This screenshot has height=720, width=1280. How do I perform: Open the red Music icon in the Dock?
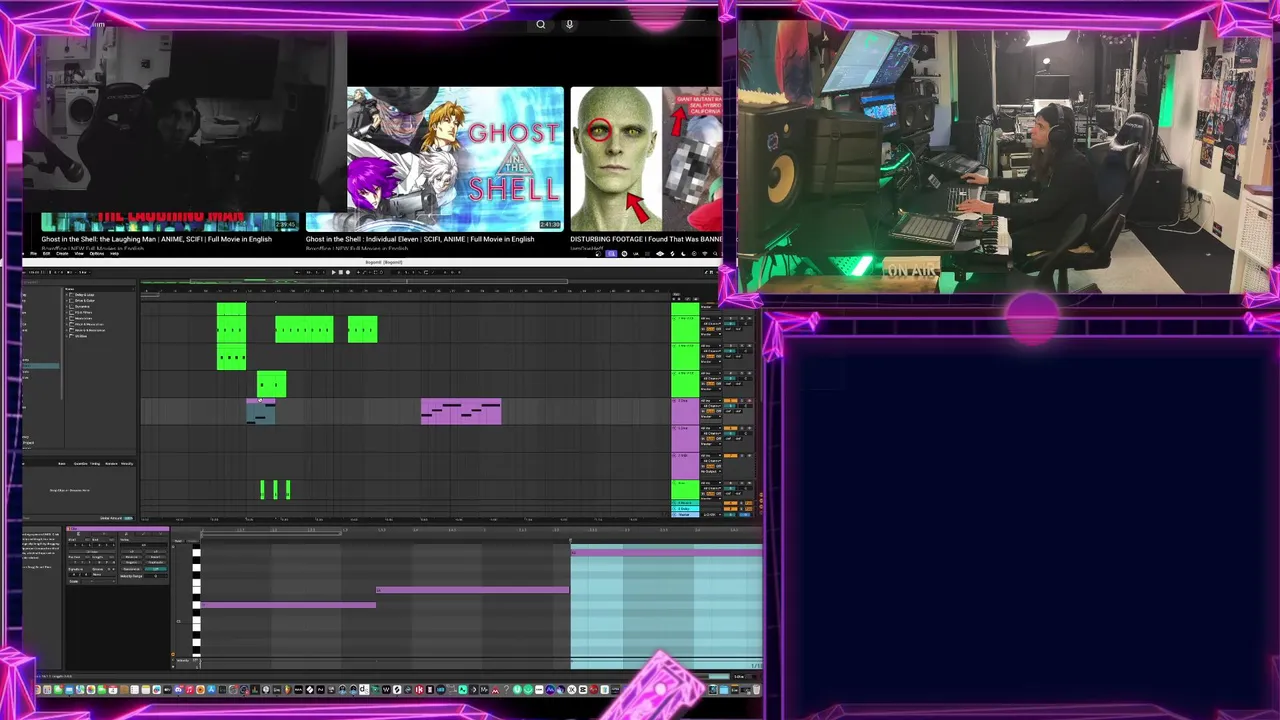tap(190, 689)
